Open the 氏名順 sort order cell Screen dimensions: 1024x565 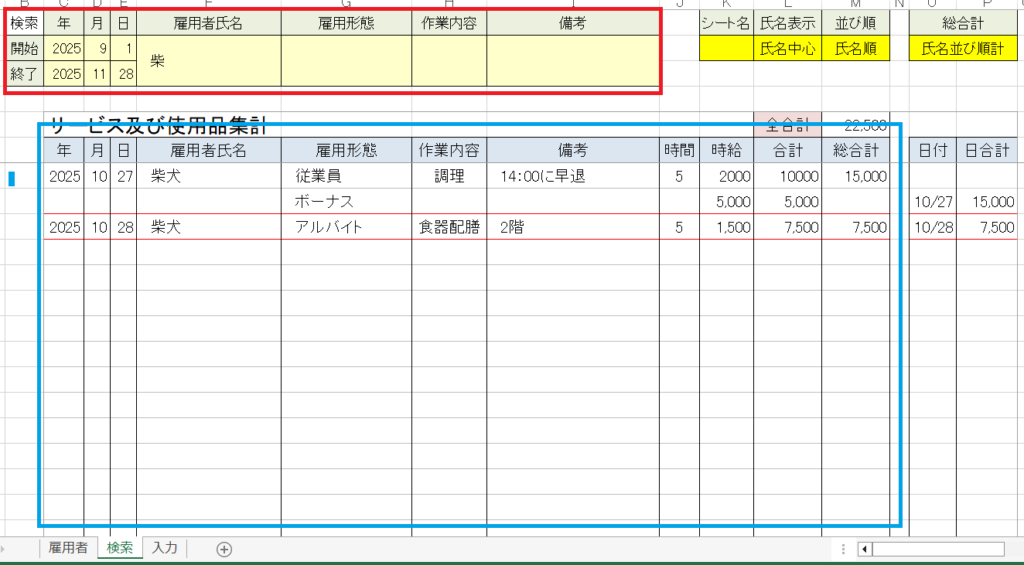(x=855, y=48)
